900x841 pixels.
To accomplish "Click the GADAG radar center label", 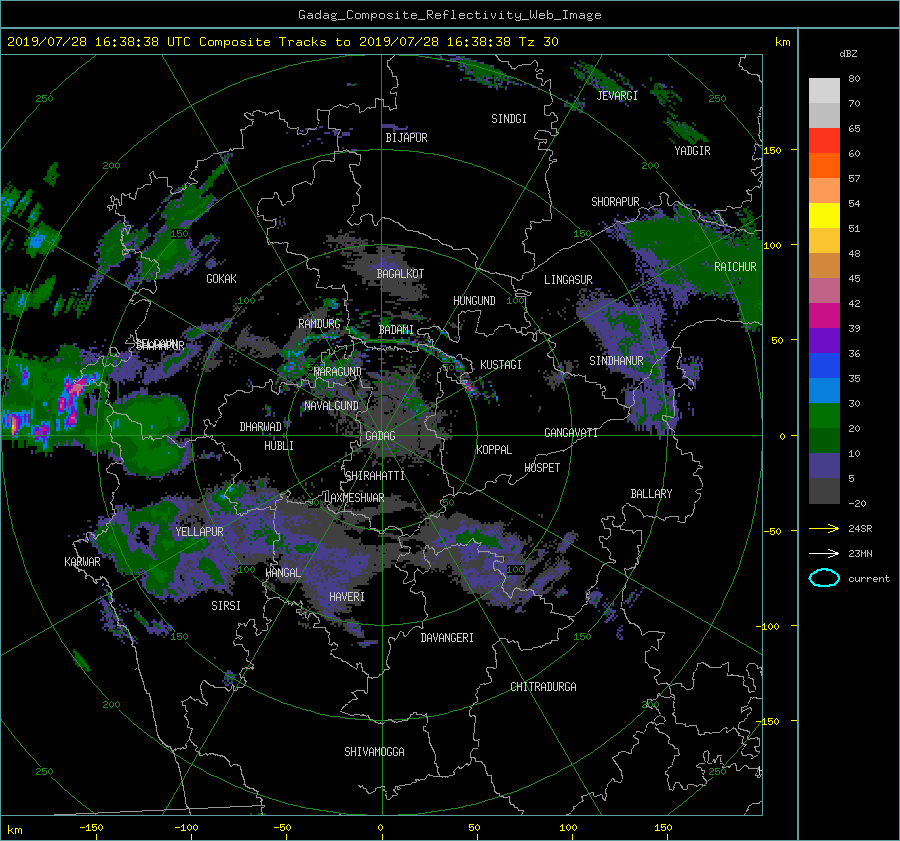I will (380, 436).
